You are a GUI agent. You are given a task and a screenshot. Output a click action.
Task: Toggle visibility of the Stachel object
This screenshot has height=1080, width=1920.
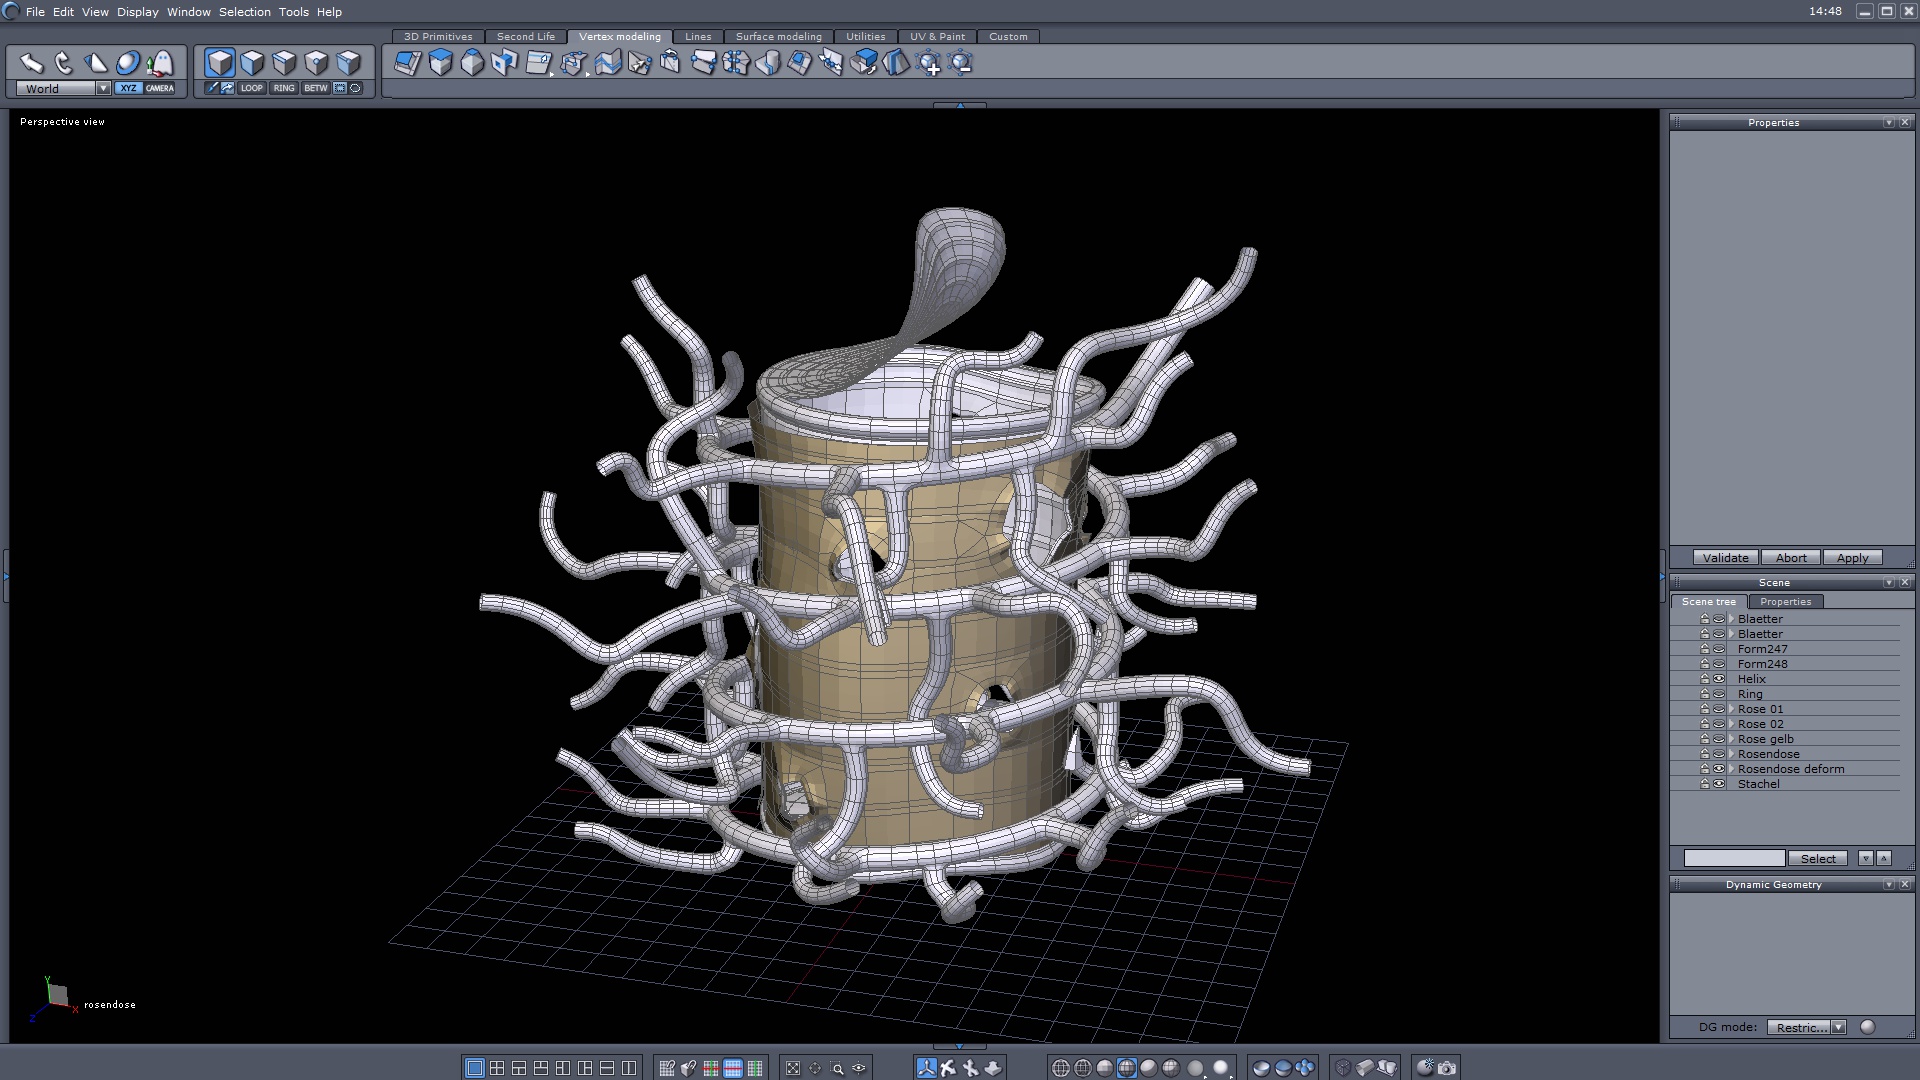click(x=1719, y=784)
